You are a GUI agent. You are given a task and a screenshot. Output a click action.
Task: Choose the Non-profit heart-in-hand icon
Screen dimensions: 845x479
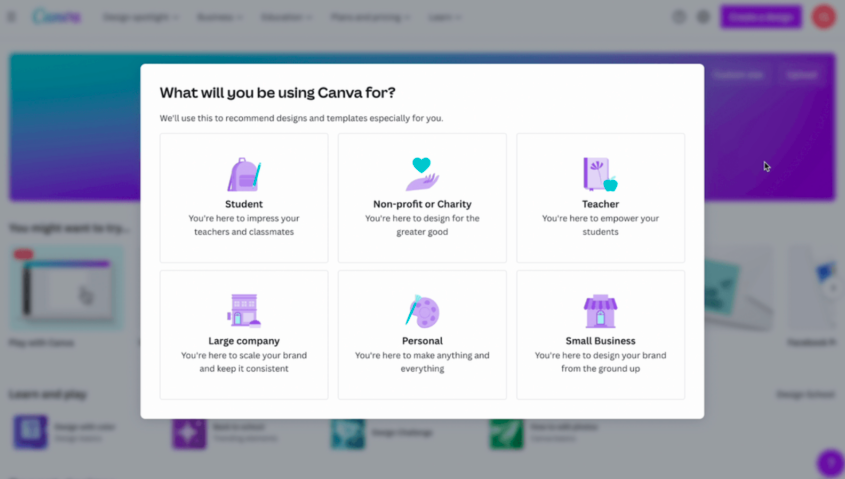[422, 174]
